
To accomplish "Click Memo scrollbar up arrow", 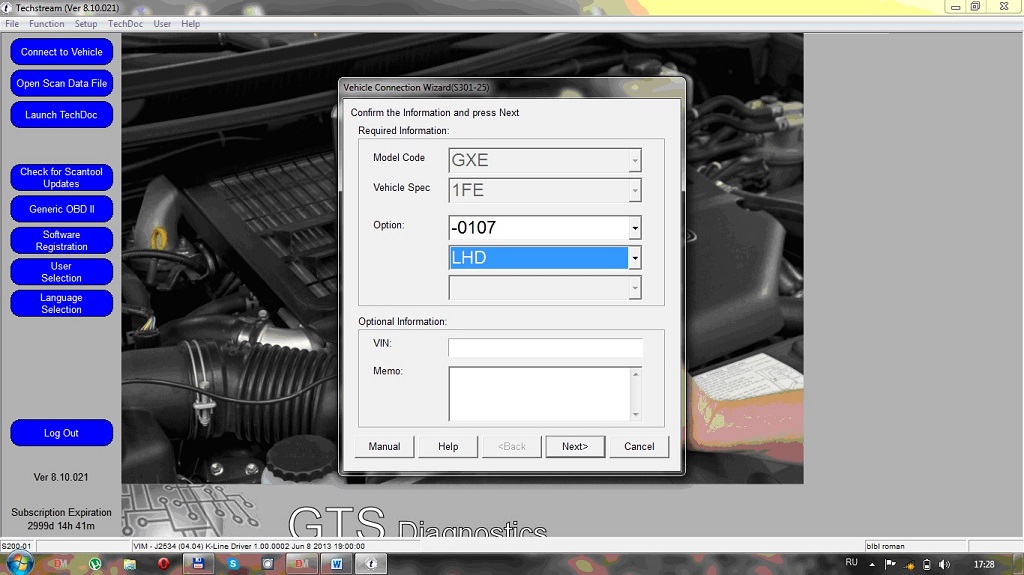I will [x=635, y=374].
